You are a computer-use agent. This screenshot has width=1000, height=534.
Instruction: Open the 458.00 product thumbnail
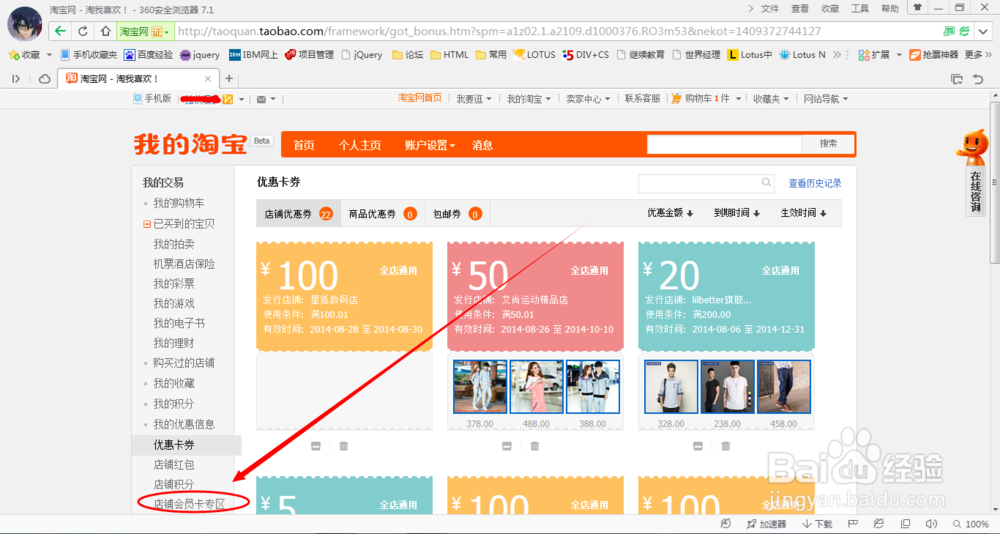tap(784, 387)
